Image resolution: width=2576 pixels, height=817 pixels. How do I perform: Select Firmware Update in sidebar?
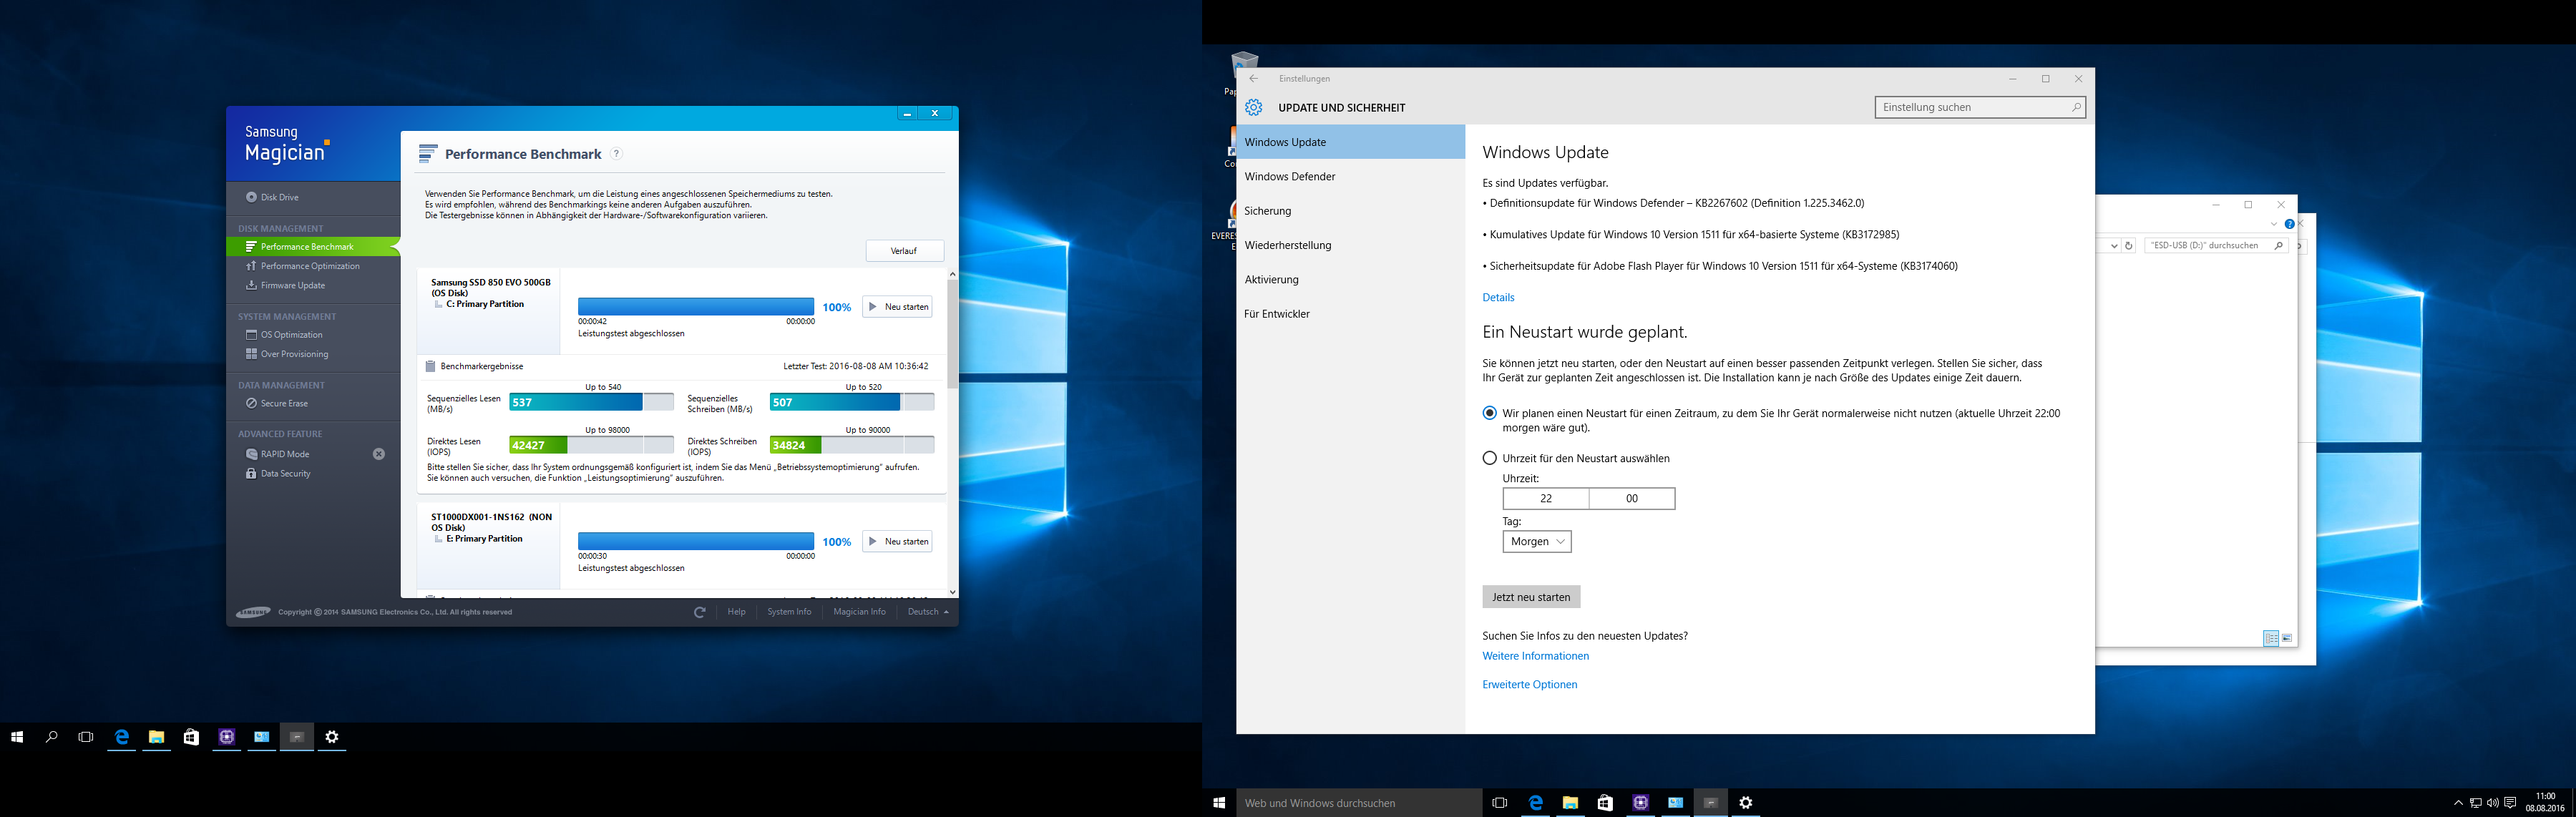[292, 286]
